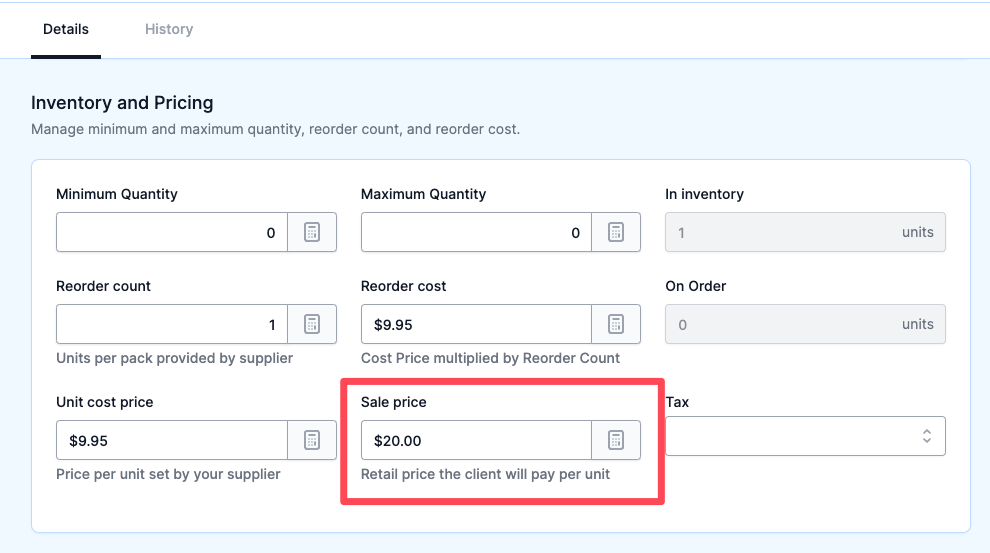Open calculator for Maximum Quantity
The height and width of the screenshot is (553, 990).
[x=616, y=232]
